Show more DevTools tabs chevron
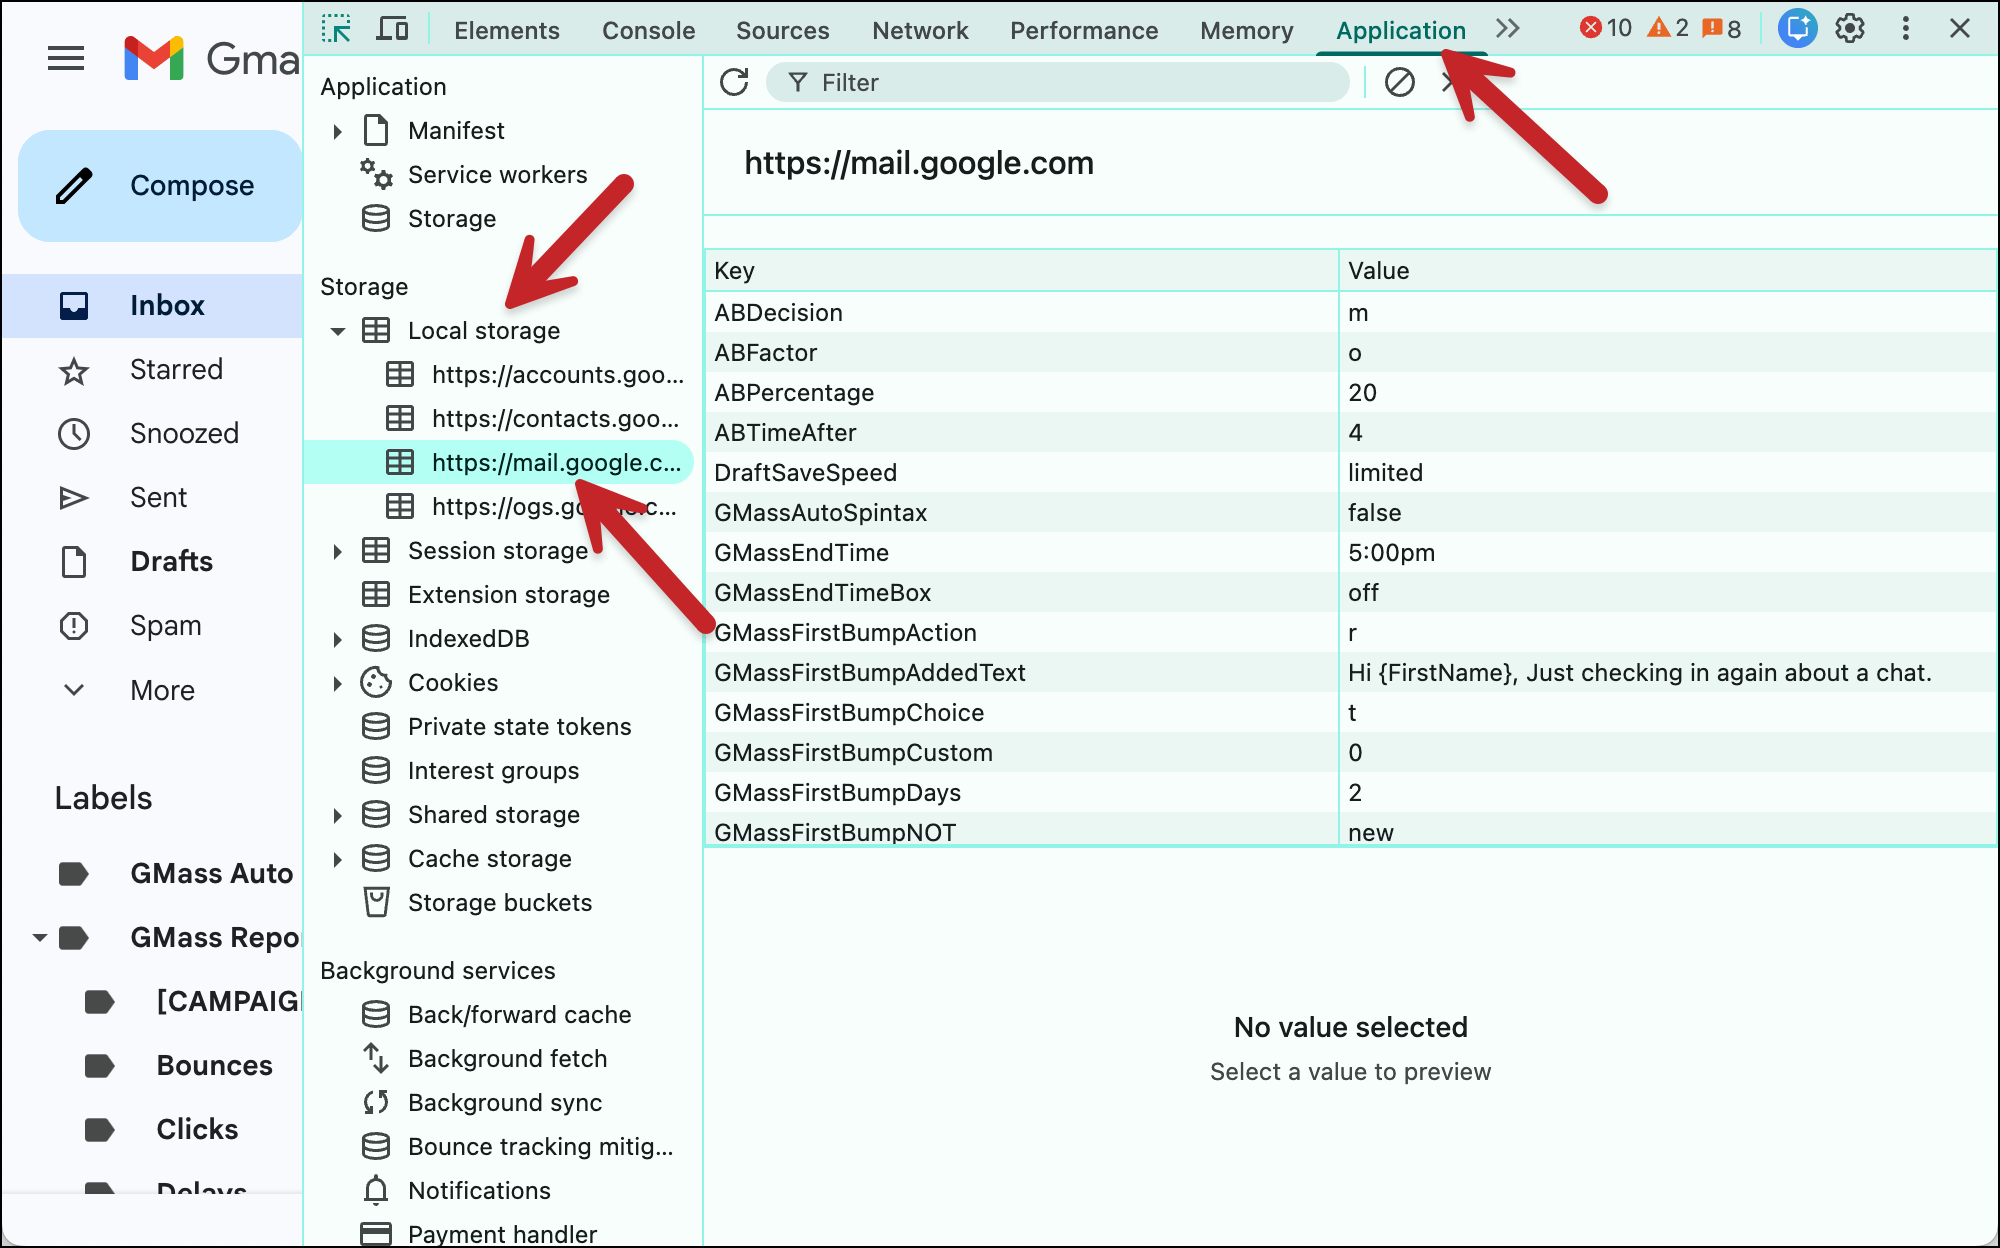 point(1508,29)
